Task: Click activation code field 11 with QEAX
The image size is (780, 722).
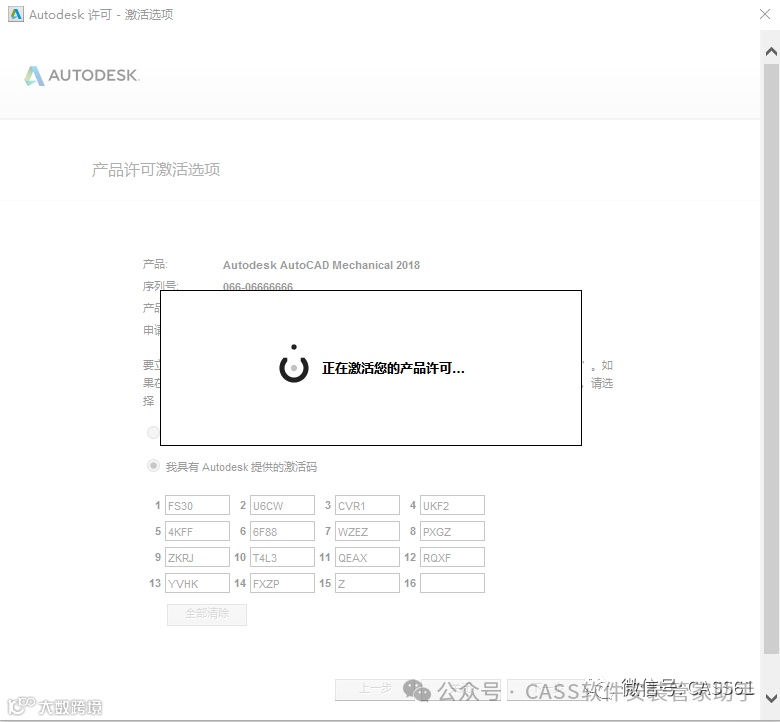Action: click(x=367, y=557)
